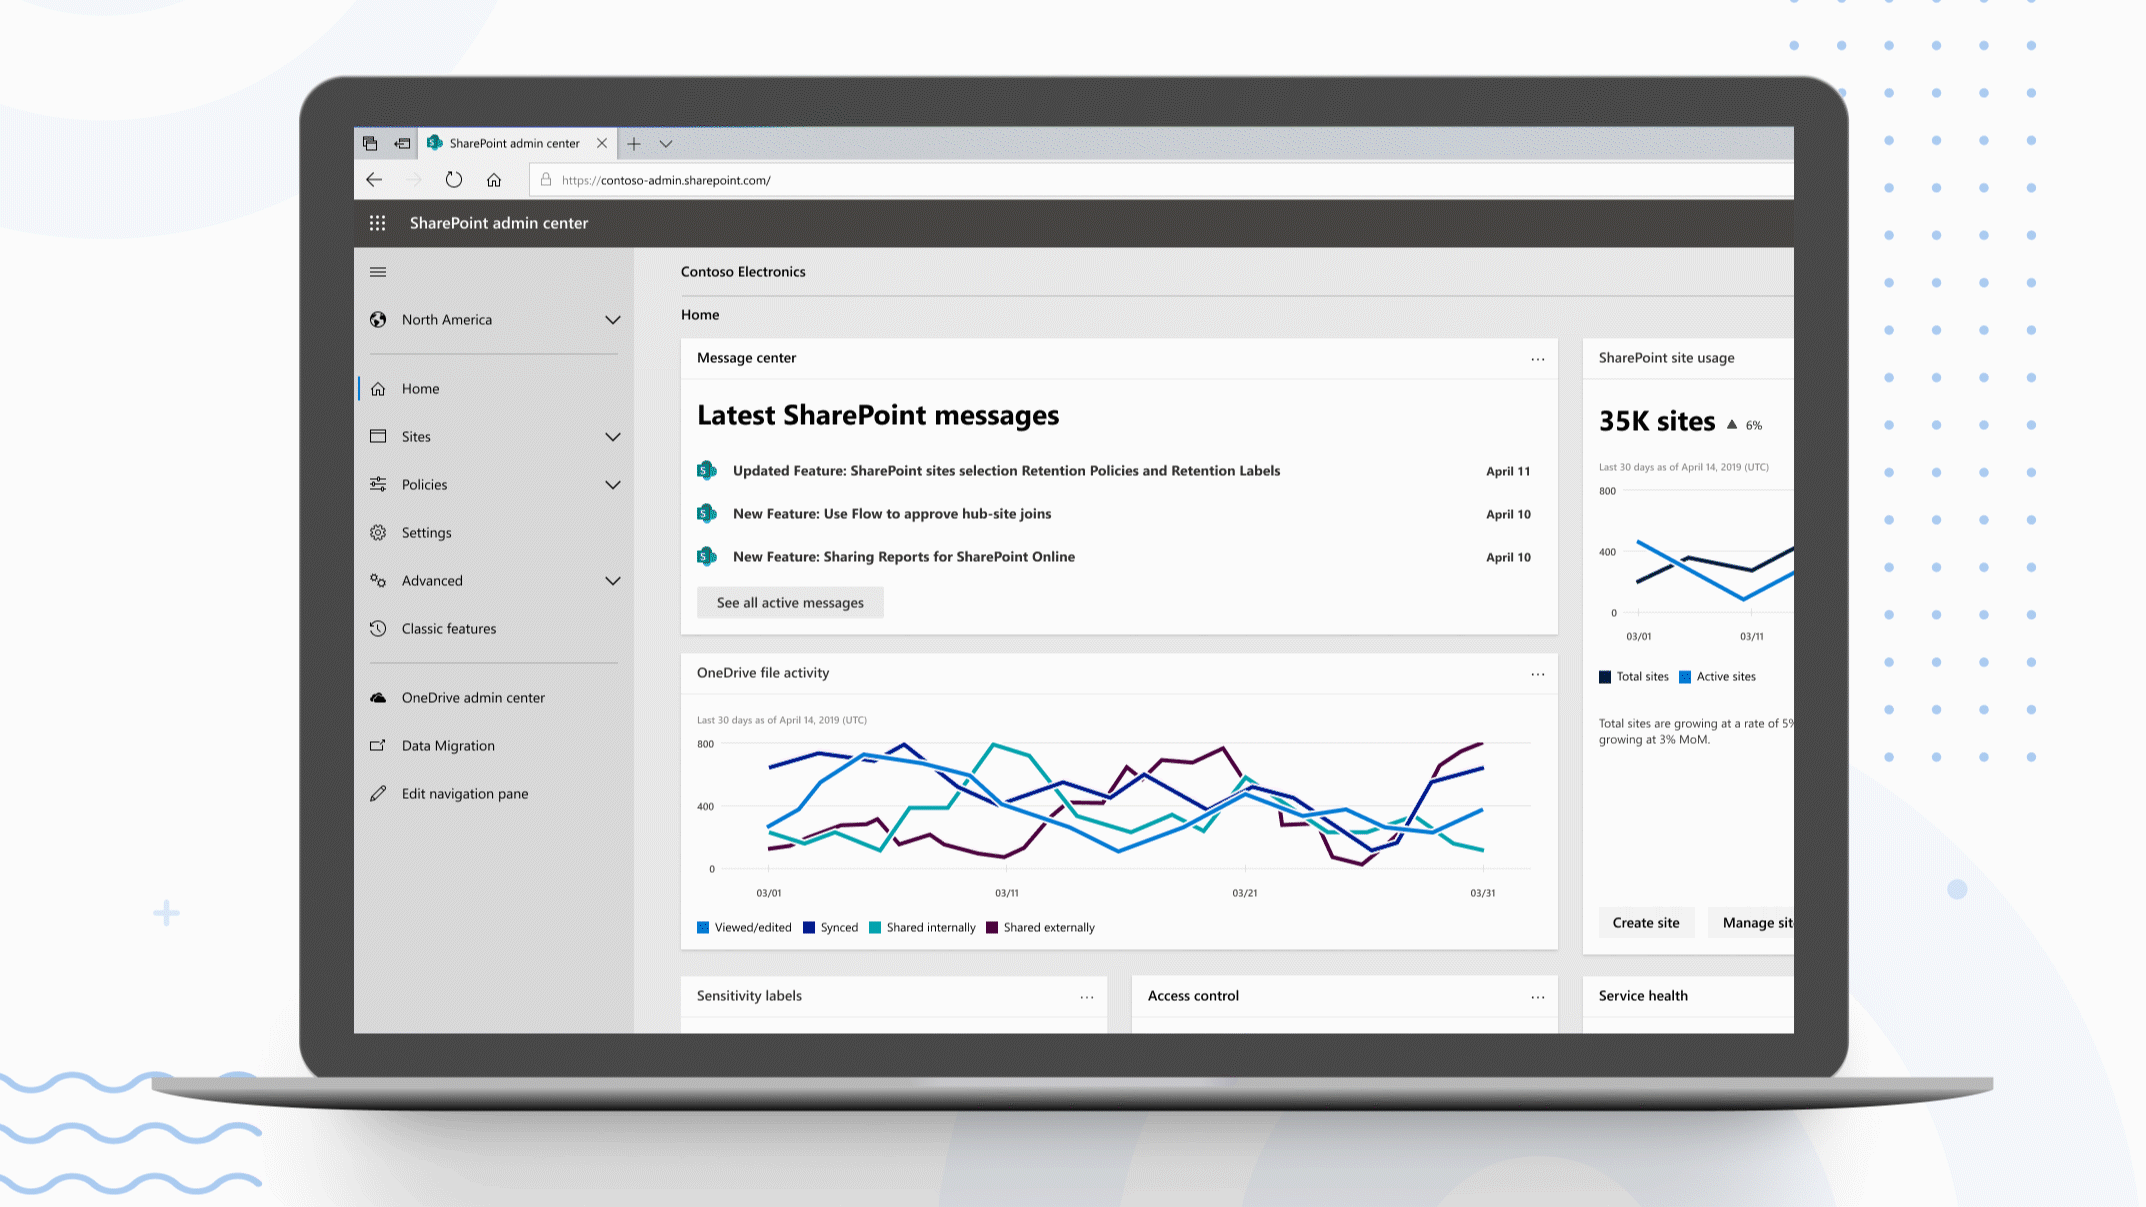Click the Policies navigation icon
This screenshot has width=2146, height=1207.
tap(379, 483)
